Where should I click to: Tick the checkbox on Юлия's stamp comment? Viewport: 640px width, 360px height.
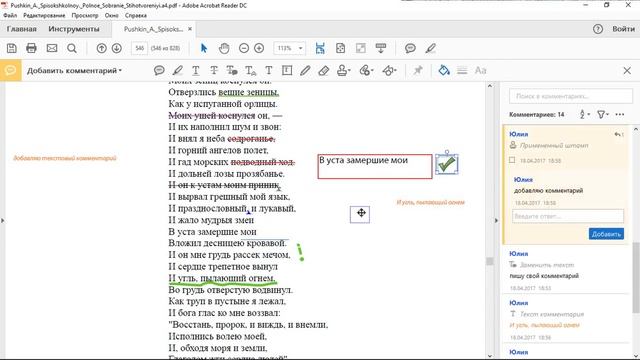[512, 160]
